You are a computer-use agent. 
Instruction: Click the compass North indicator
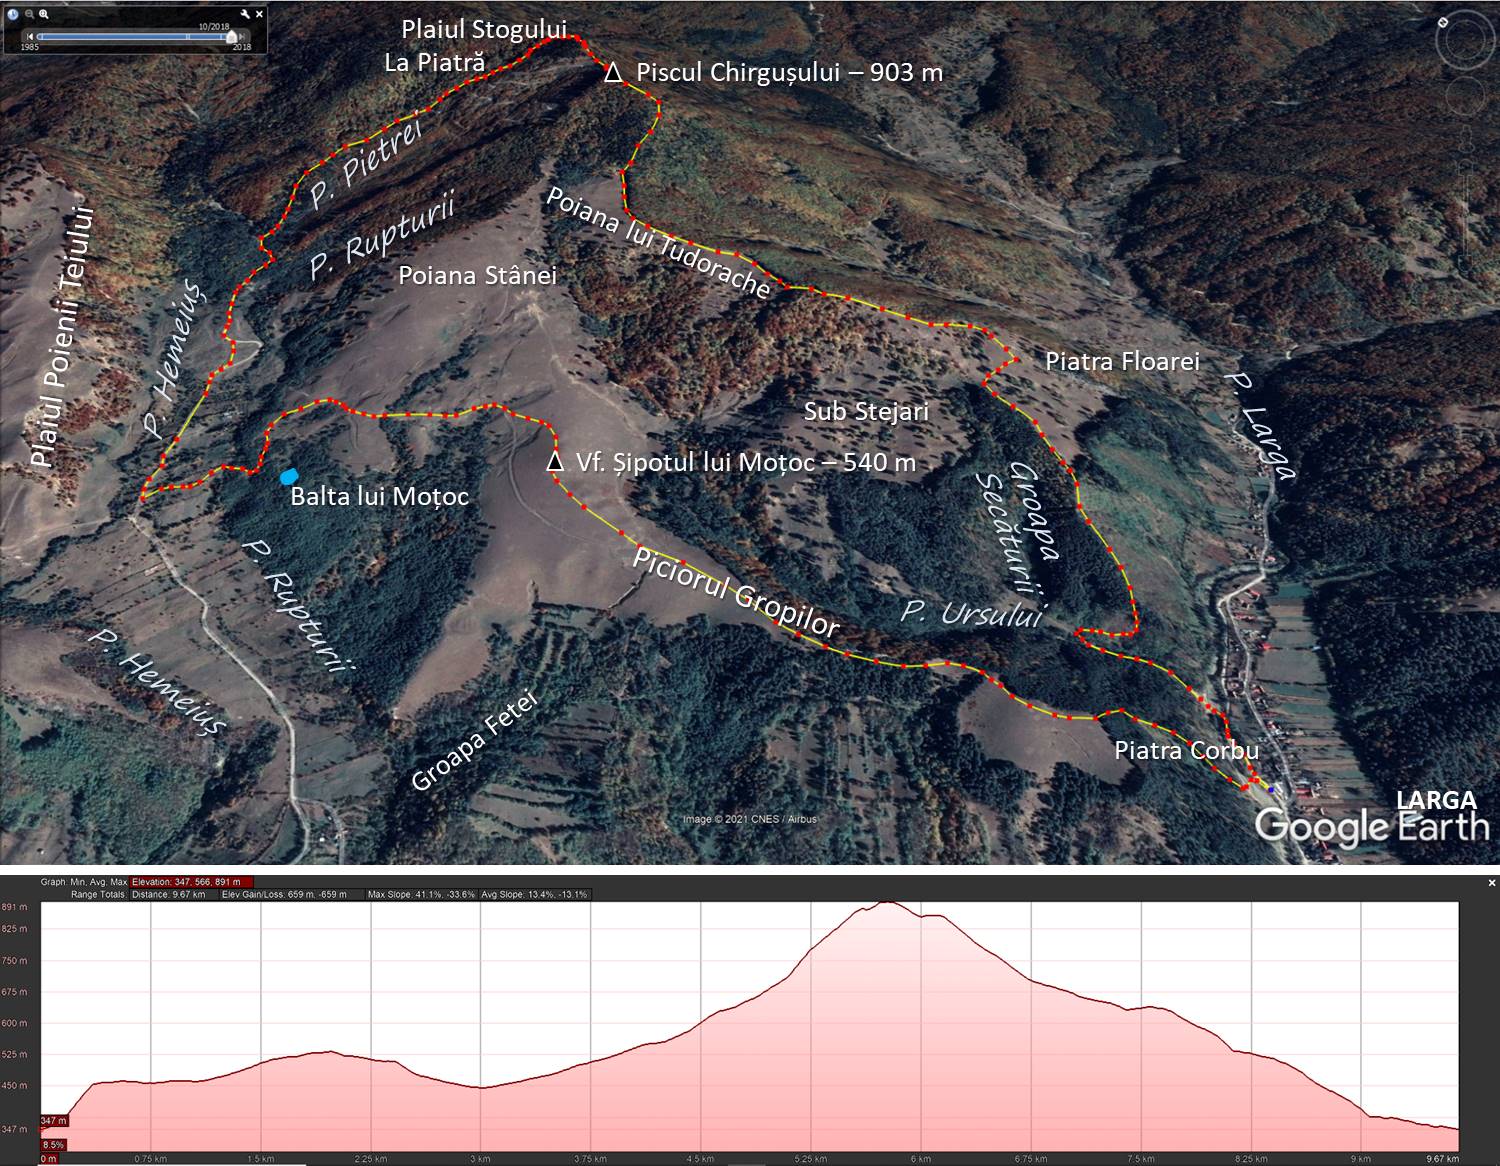(x=1443, y=22)
